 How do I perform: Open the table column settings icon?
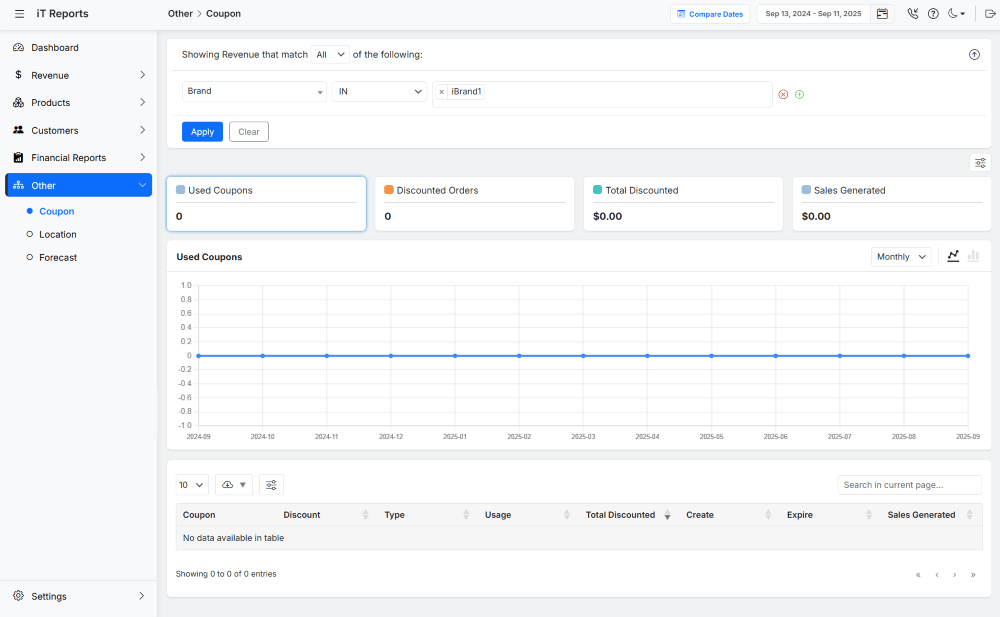tap(271, 484)
